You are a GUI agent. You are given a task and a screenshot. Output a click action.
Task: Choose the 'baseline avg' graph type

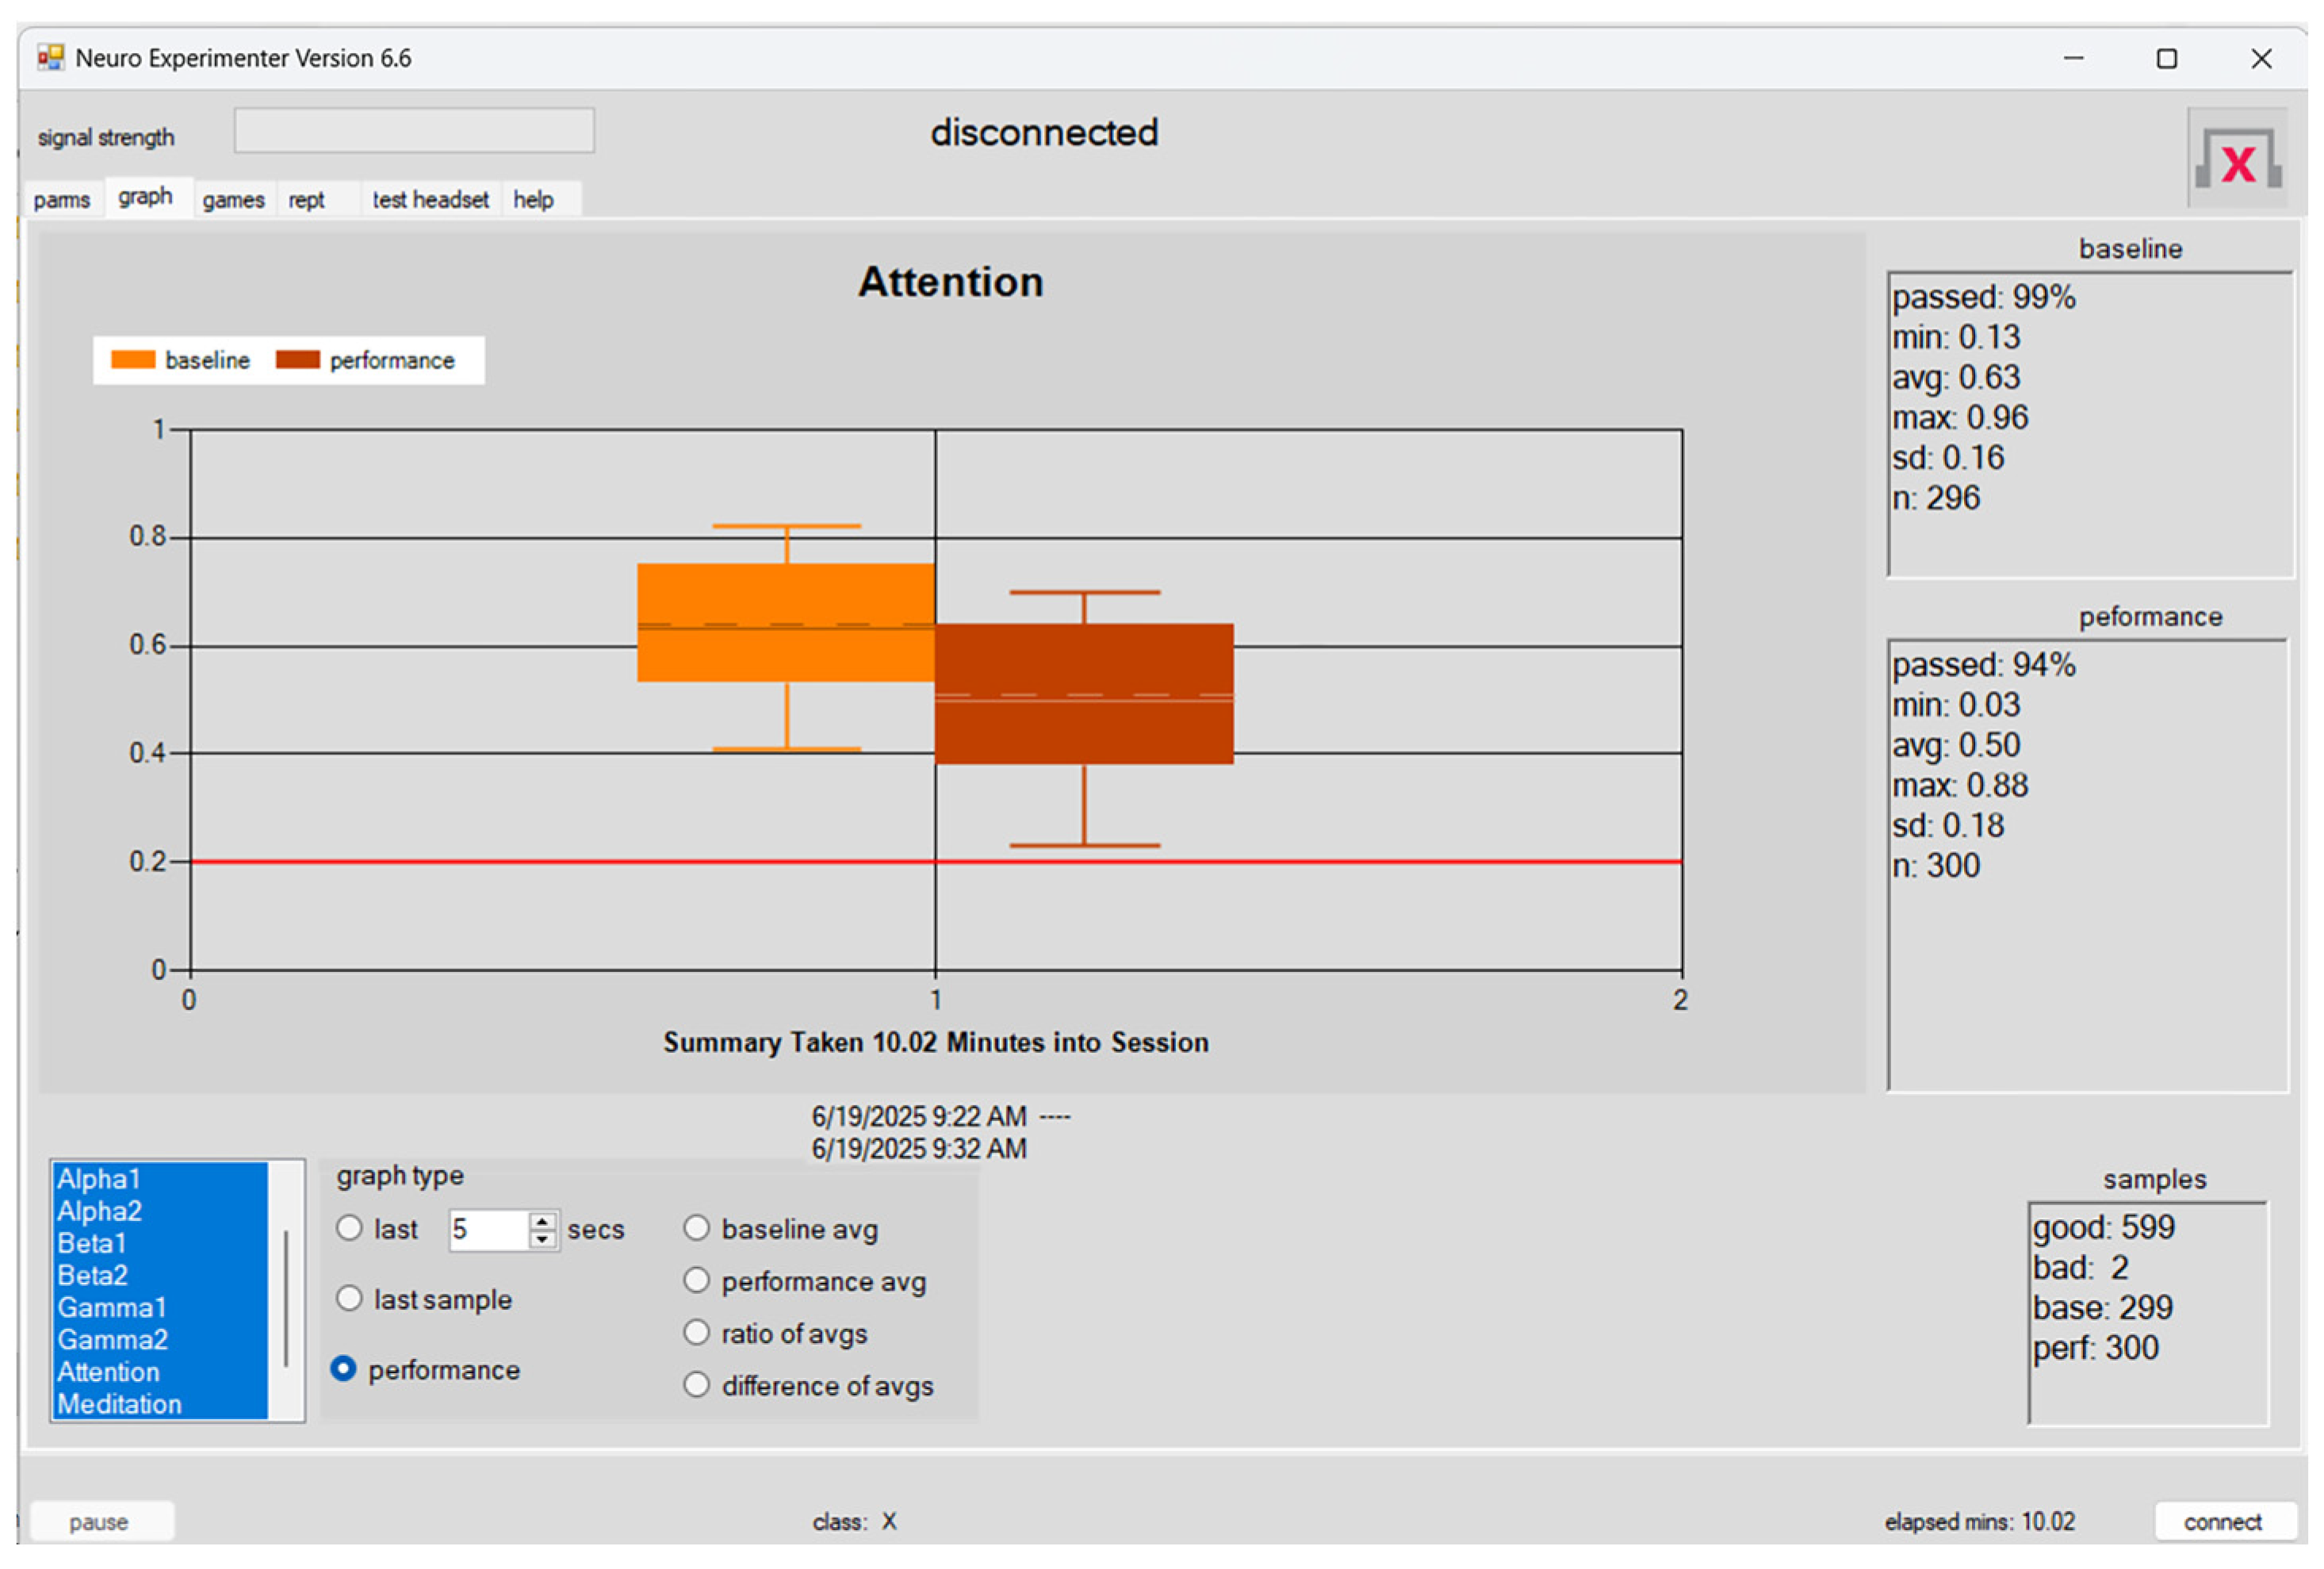pos(696,1228)
